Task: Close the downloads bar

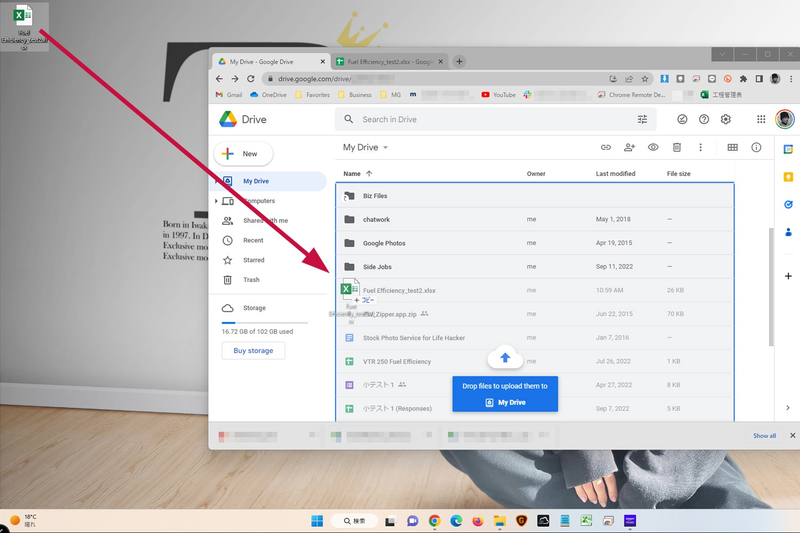Action: coord(792,436)
